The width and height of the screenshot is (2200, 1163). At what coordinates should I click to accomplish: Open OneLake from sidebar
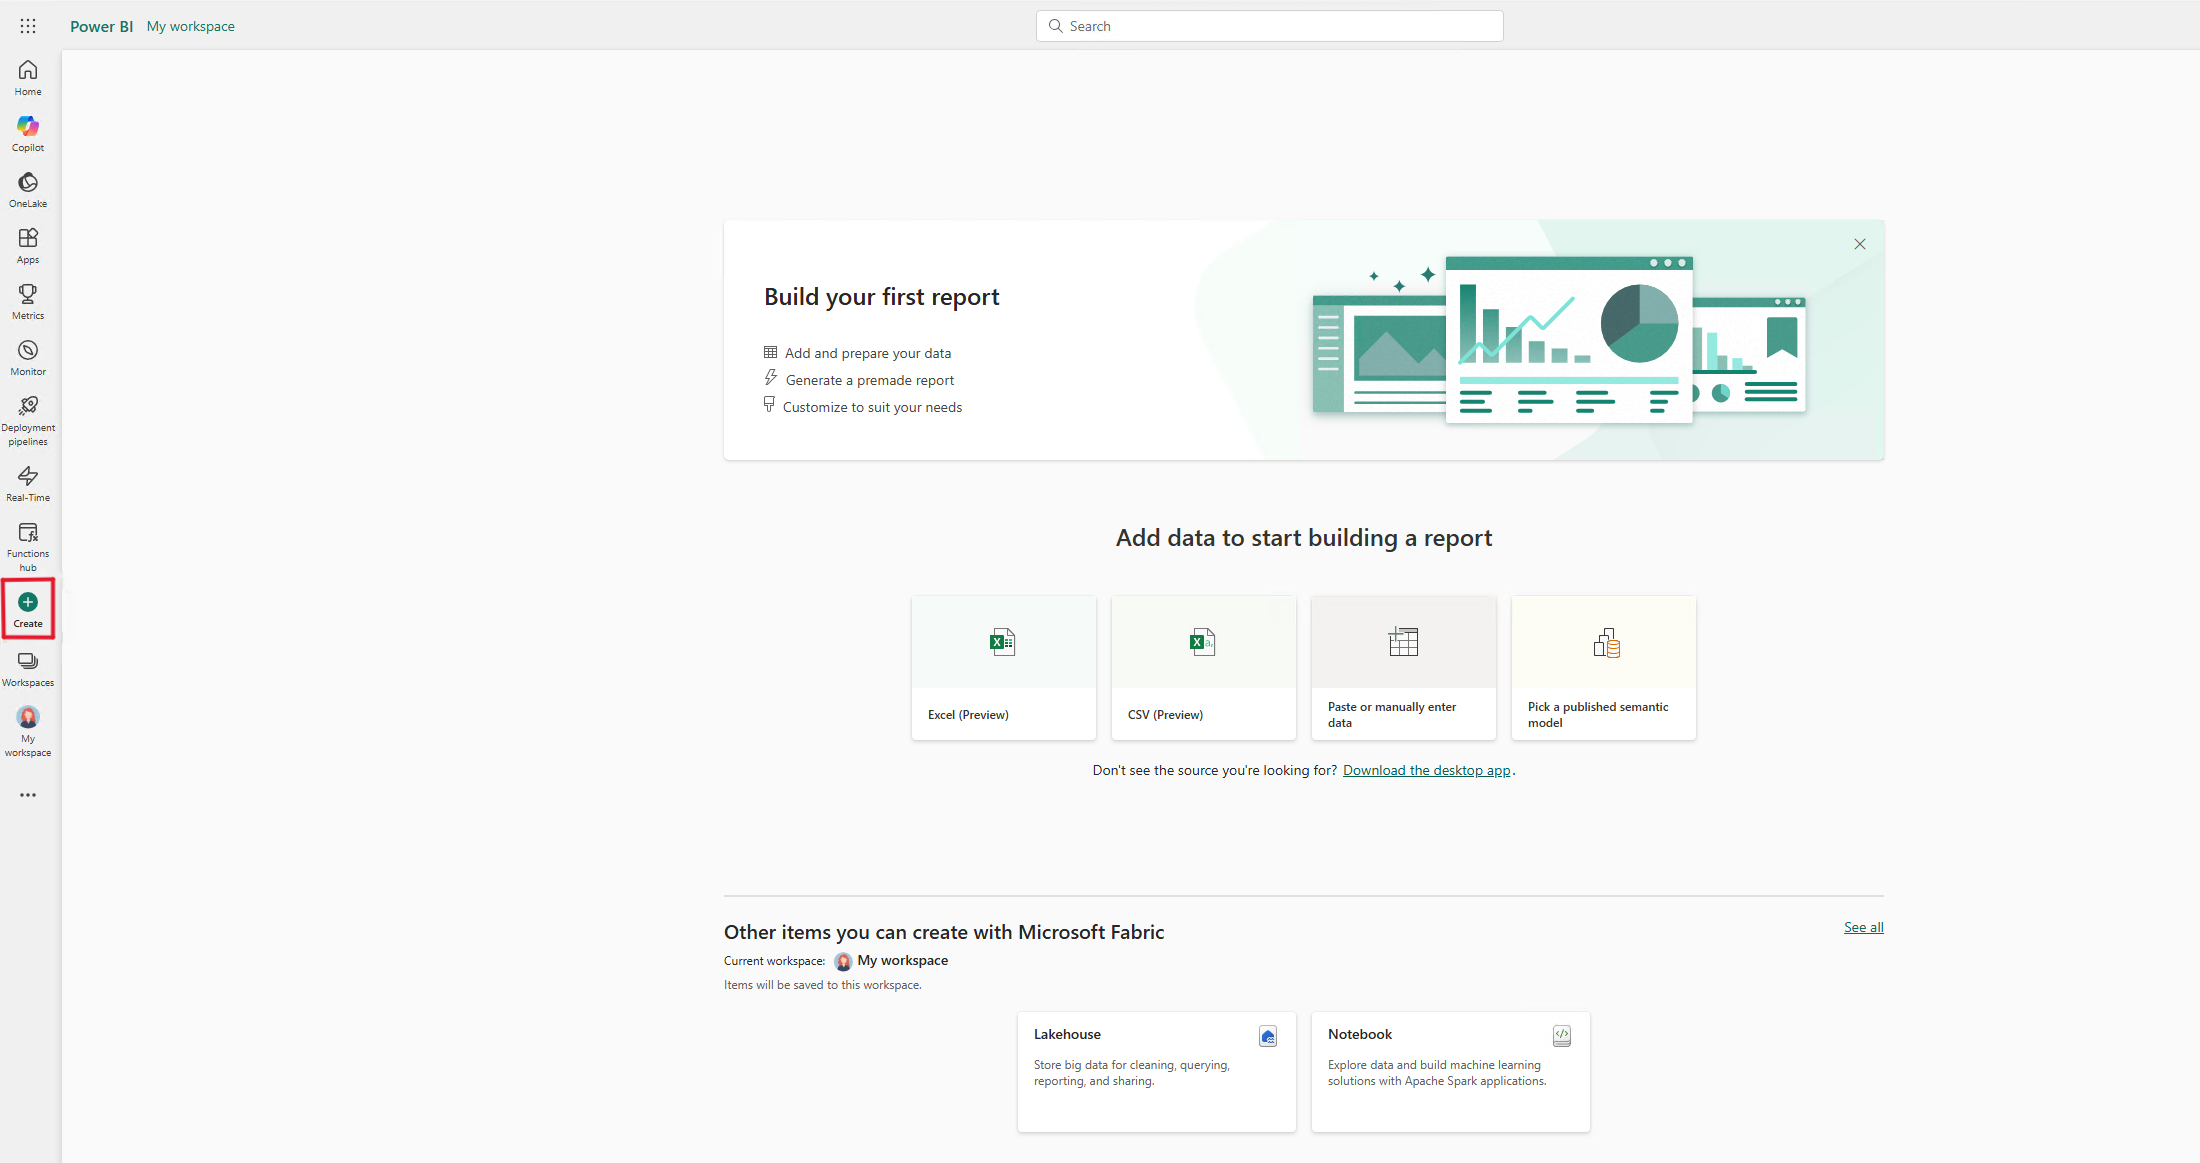click(28, 189)
